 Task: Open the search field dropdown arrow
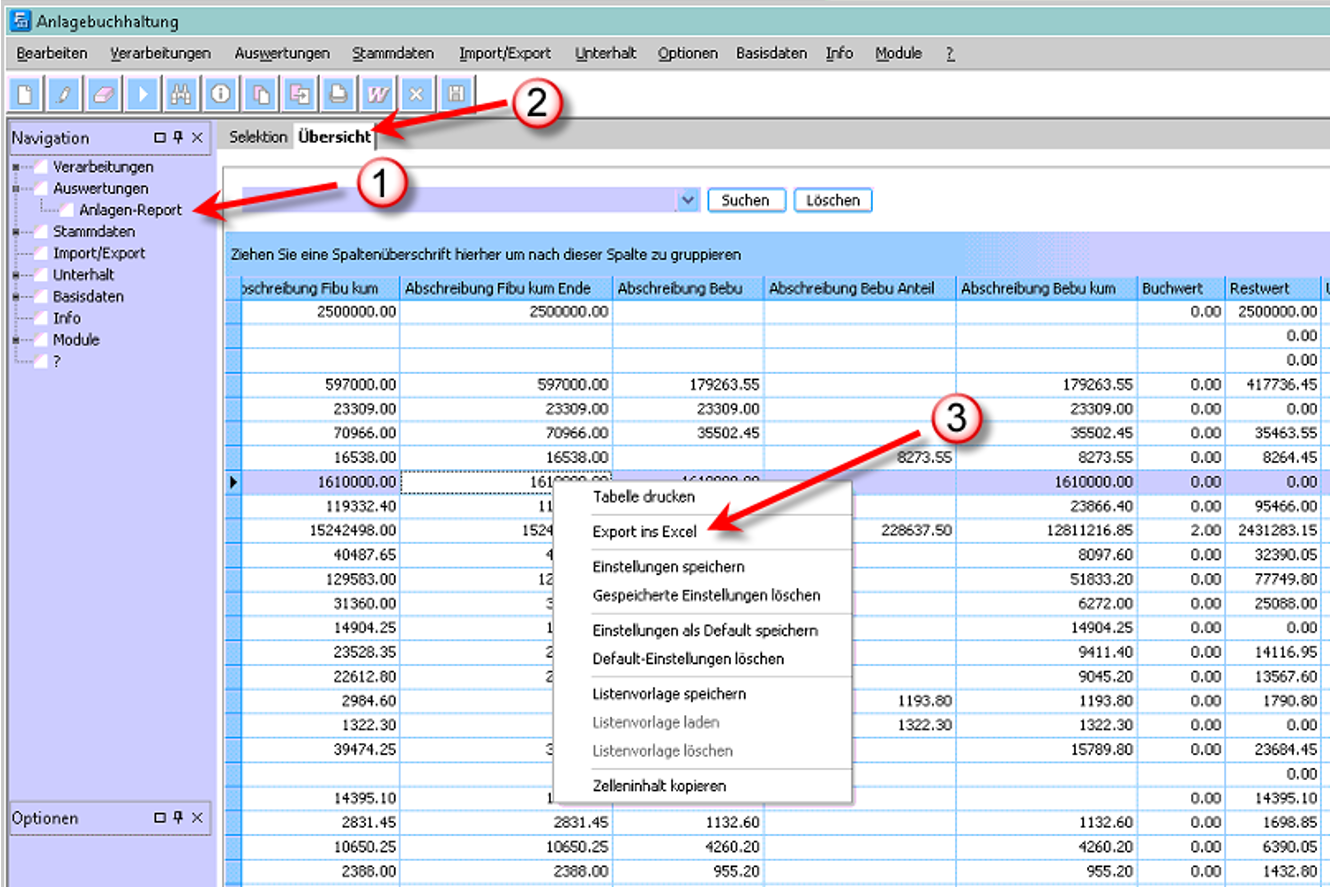[x=687, y=200]
